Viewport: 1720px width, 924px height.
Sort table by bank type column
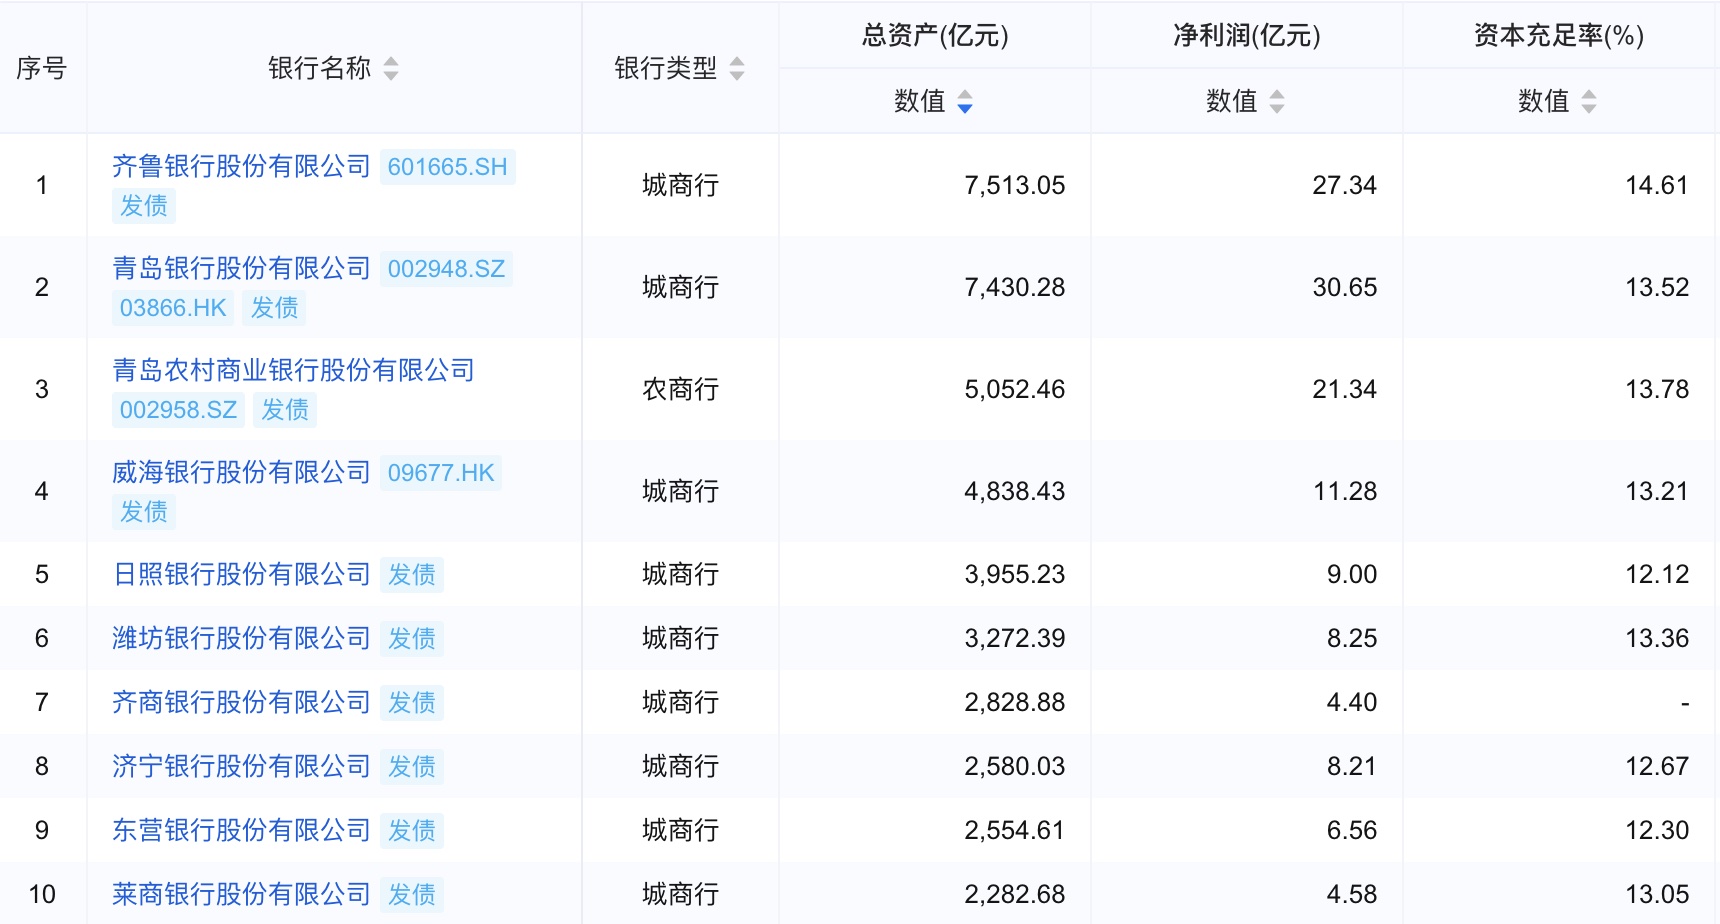point(737,68)
